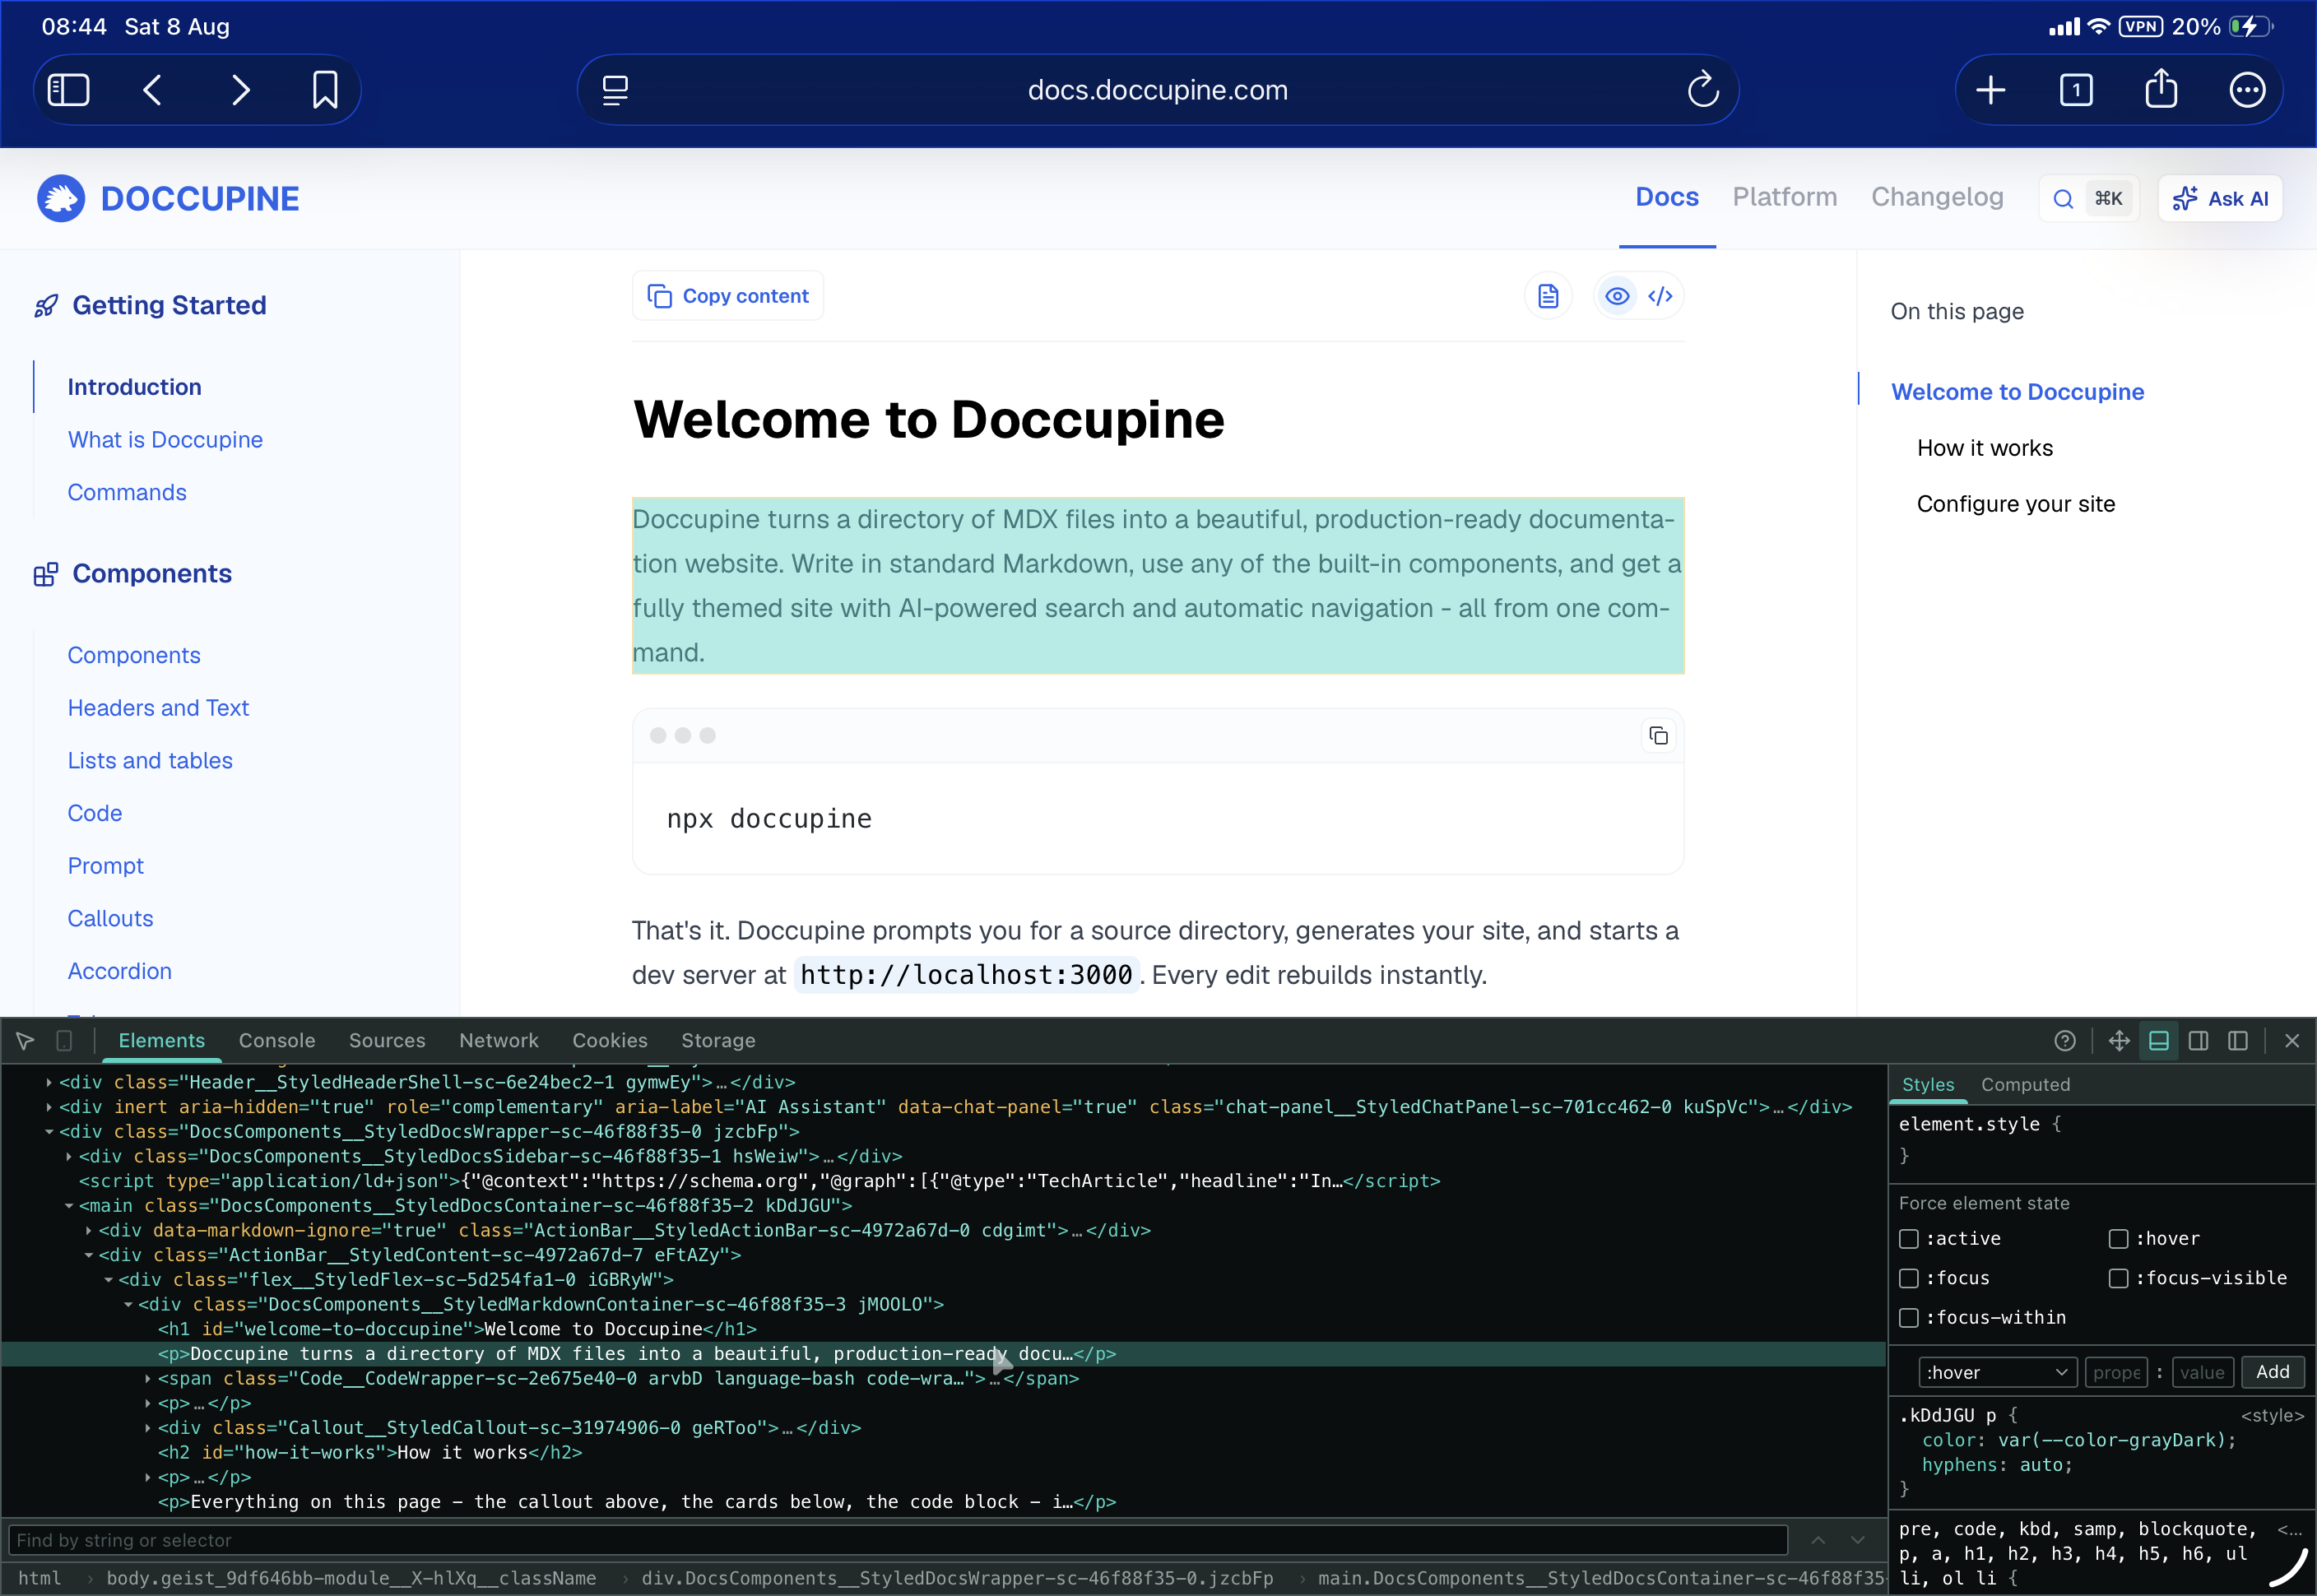Switch to the Network tab
The image size is (2317, 1596).
click(499, 1041)
